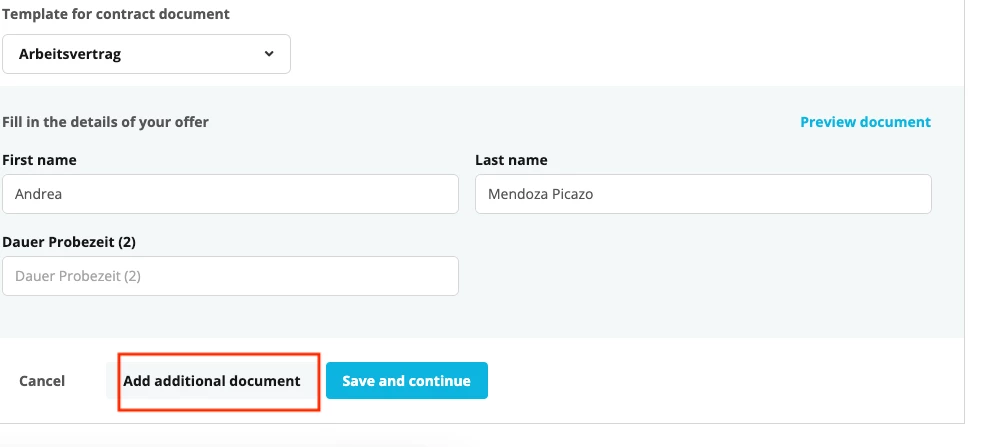Click the First name label

pyautogui.click(x=40, y=160)
